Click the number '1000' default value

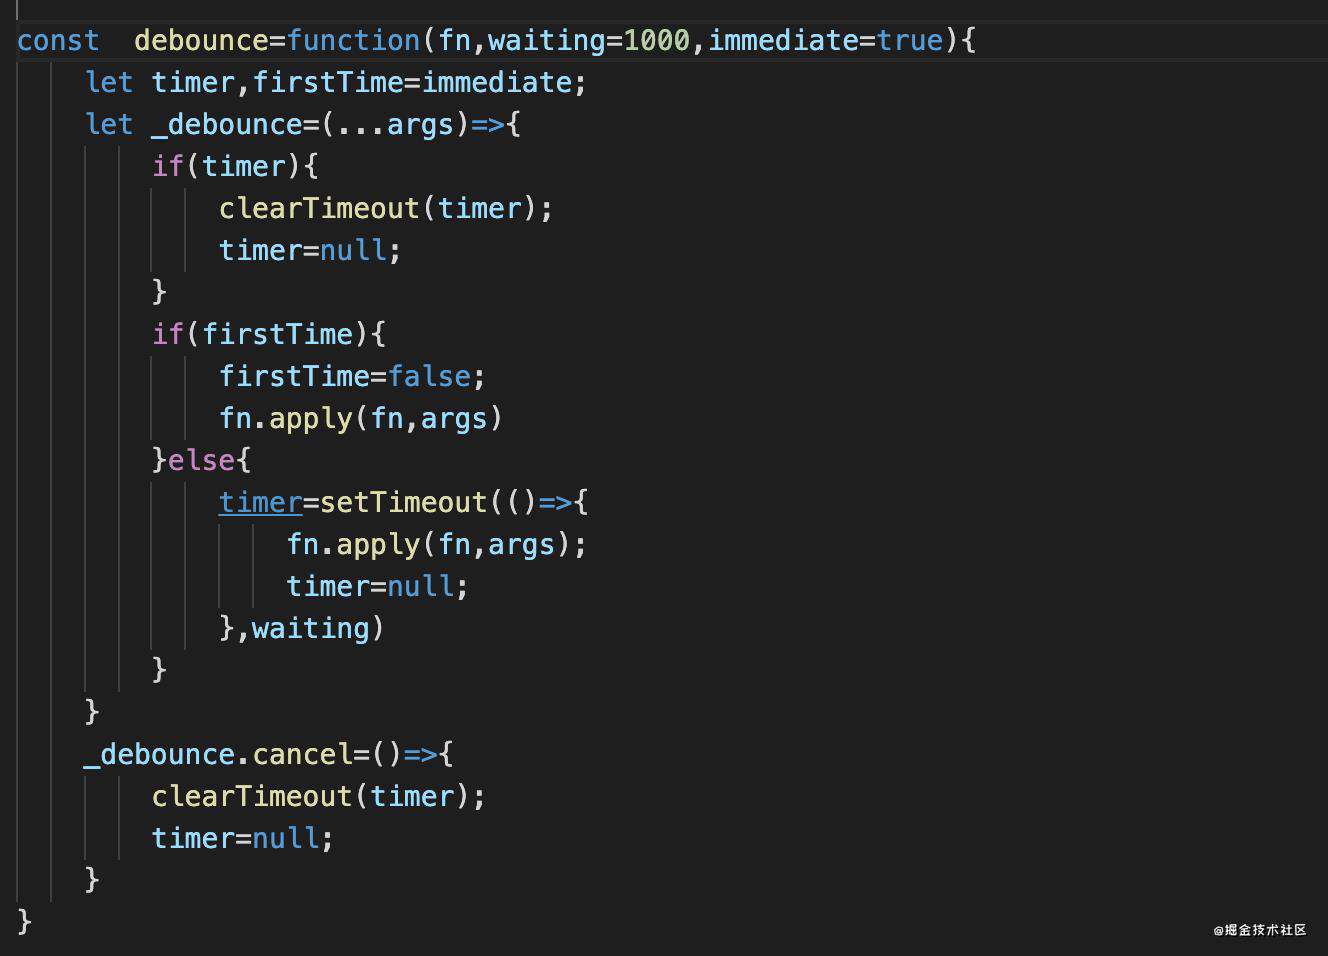point(657,41)
